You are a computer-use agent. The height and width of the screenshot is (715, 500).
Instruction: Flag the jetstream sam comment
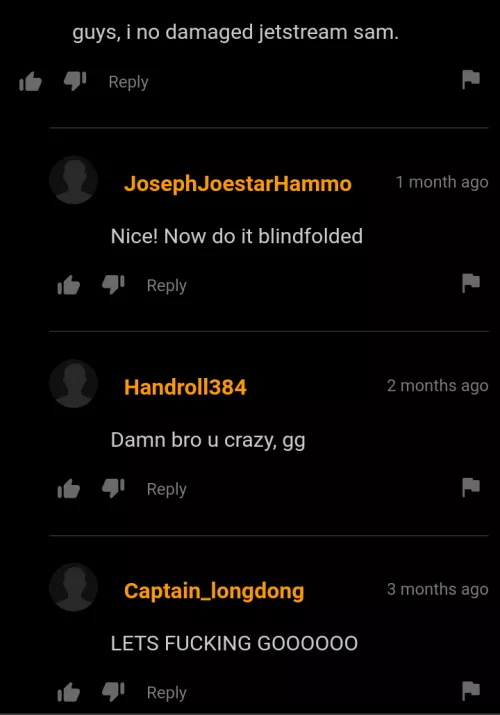point(471,79)
